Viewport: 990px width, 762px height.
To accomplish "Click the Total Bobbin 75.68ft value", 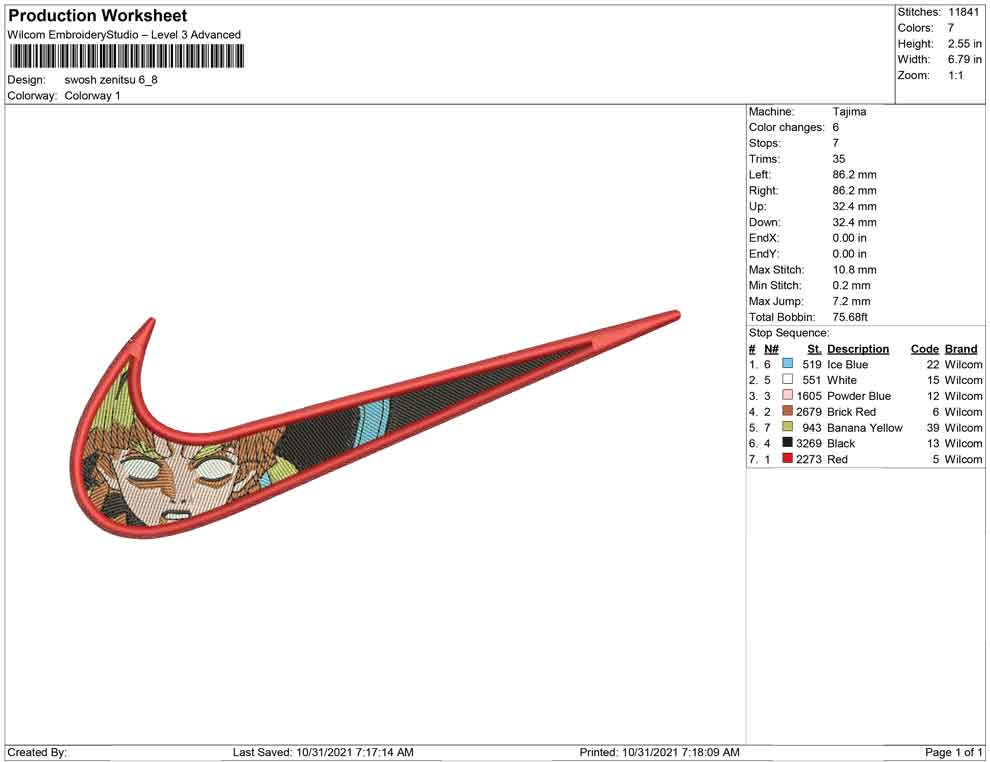I will 850,317.
